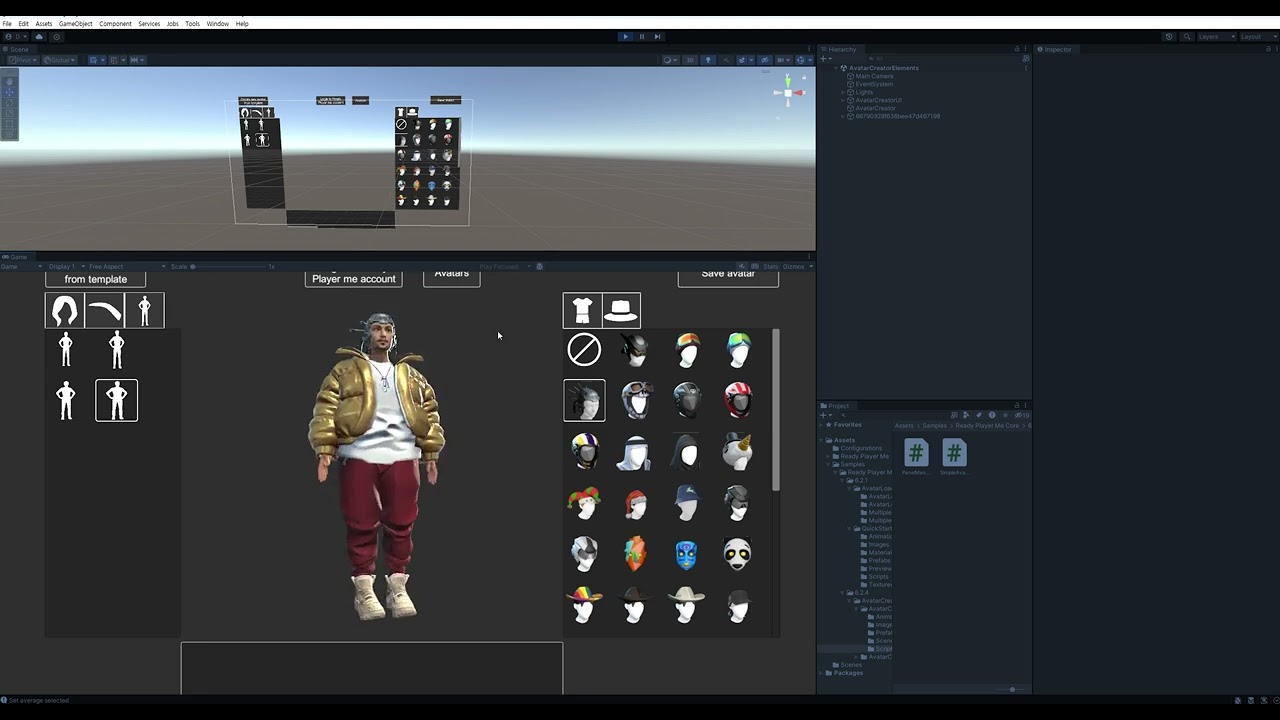Advance one frame with step button

(657, 36)
